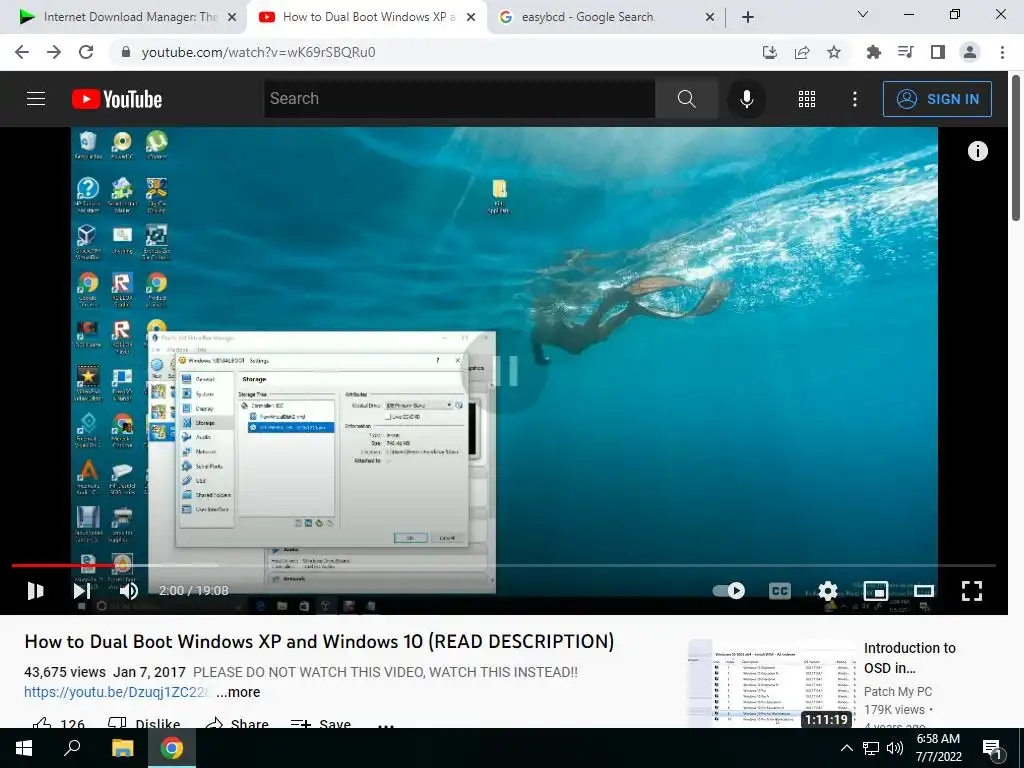Screen dimensions: 1024x768
Task: Enter full screen mode
Action: 972,591
